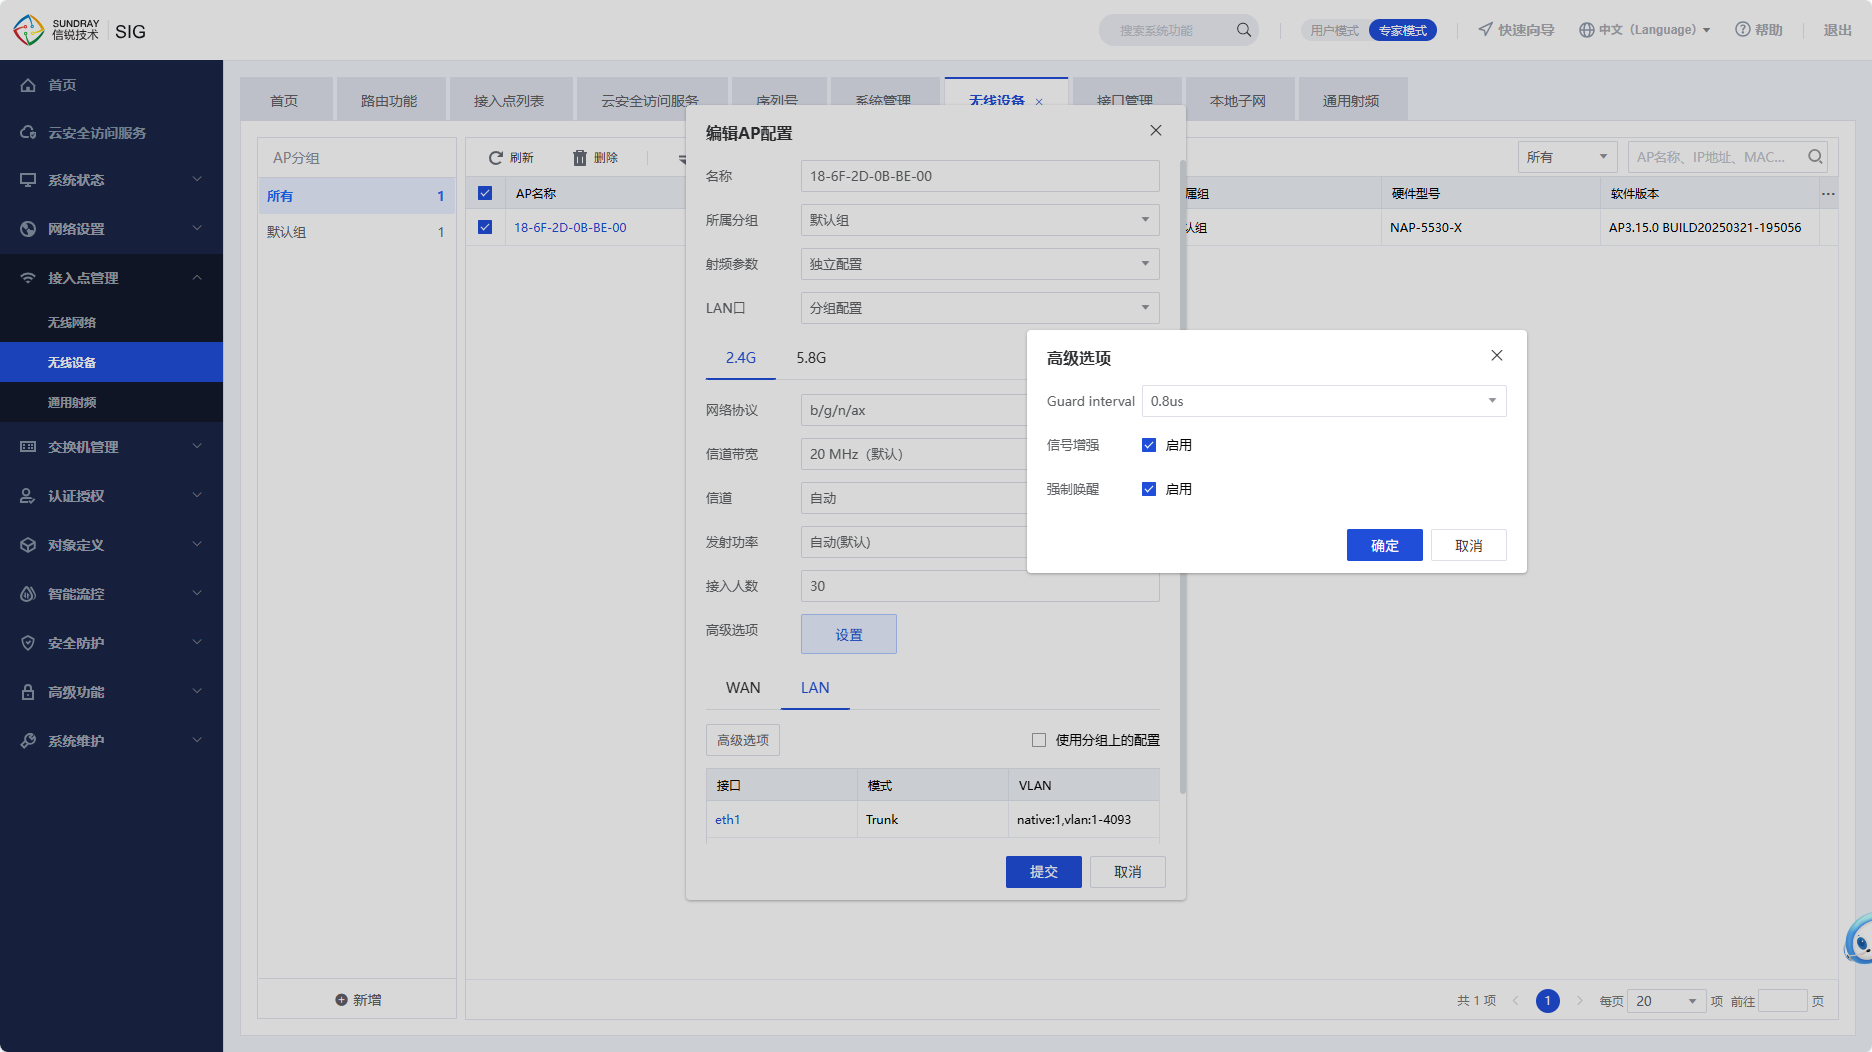The height and width of the screenshot is (1052, 1872).
Task: Open the assistant robot icon
Action: [1859, 939]
